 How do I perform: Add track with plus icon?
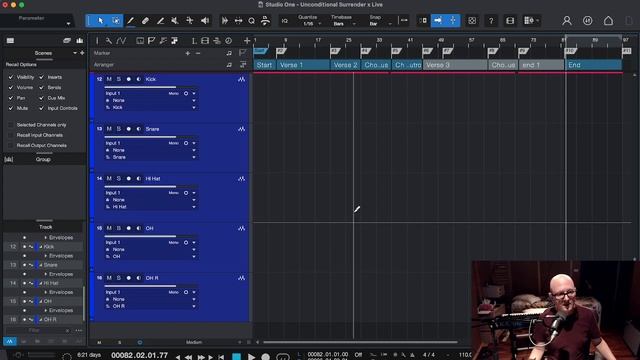click(247, 41)
